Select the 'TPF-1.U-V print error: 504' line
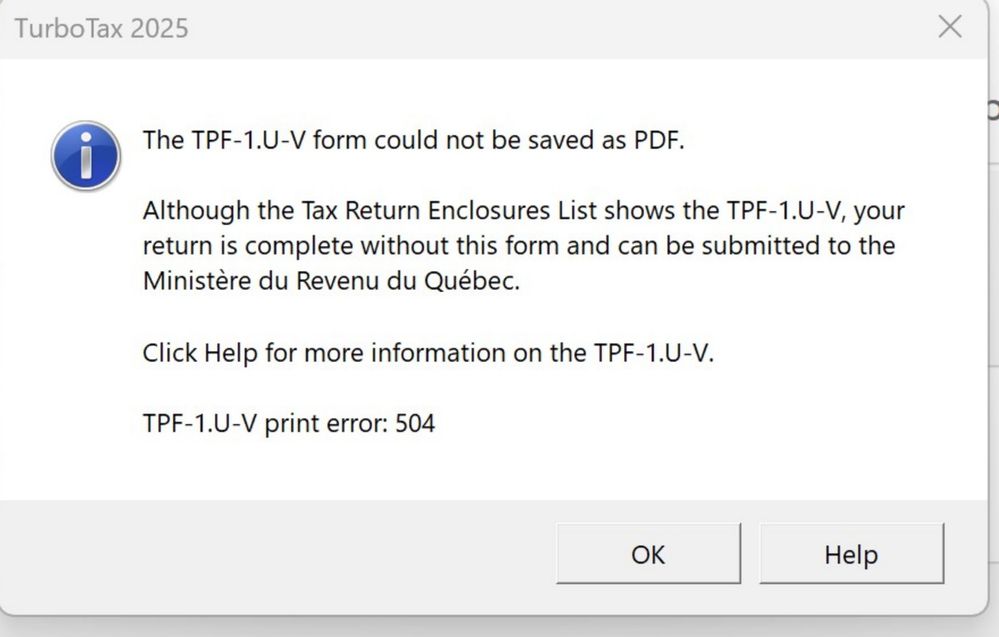 coord(287,423)
